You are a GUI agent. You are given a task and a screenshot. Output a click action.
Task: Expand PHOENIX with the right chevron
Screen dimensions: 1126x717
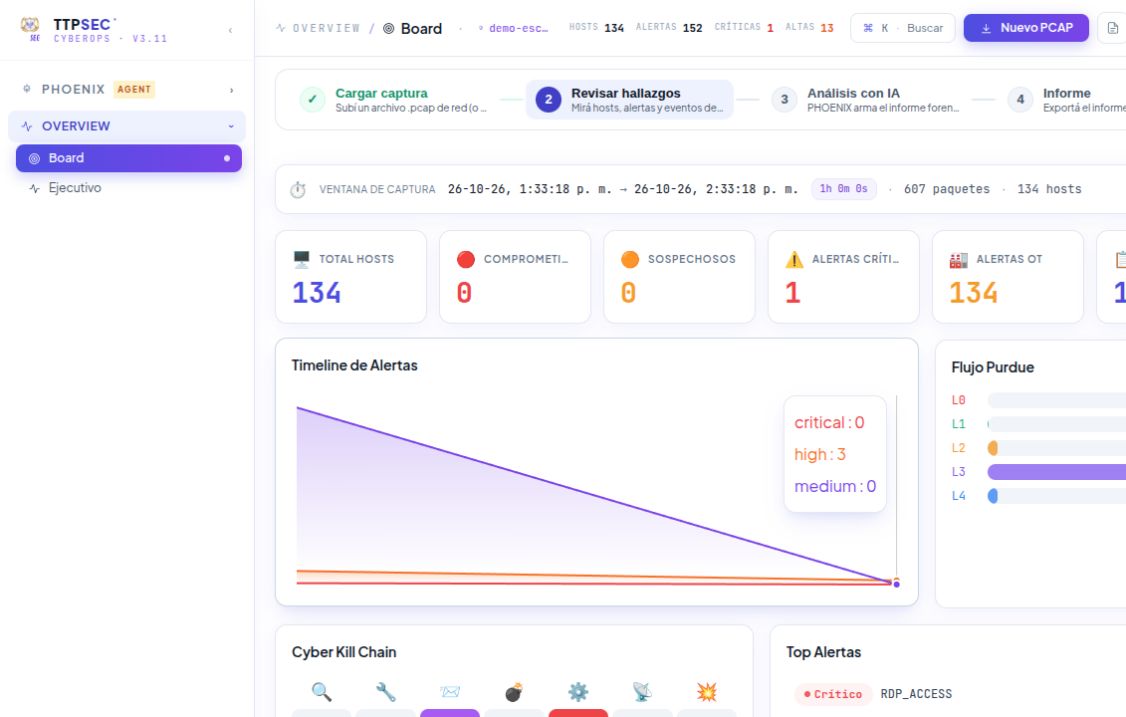tap(231, 90)
